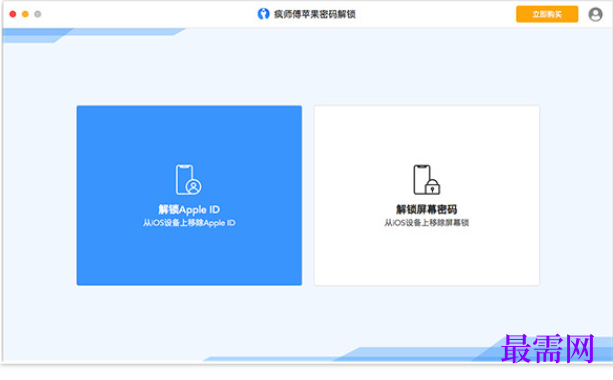Click the grey disabled zoom button
This screenshot has width=613, height=380.
(38, 14)
